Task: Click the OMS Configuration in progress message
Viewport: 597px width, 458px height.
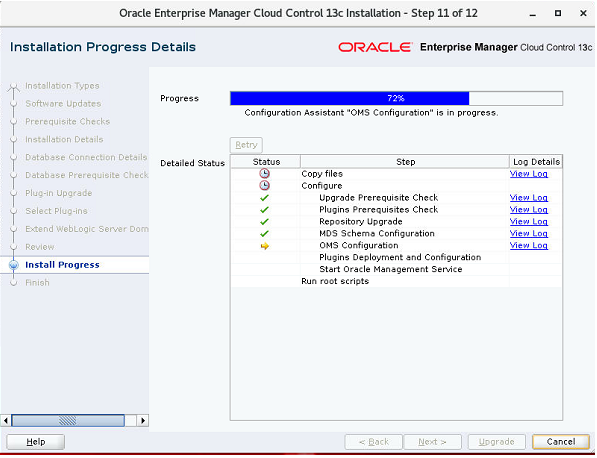Action: 371,113
